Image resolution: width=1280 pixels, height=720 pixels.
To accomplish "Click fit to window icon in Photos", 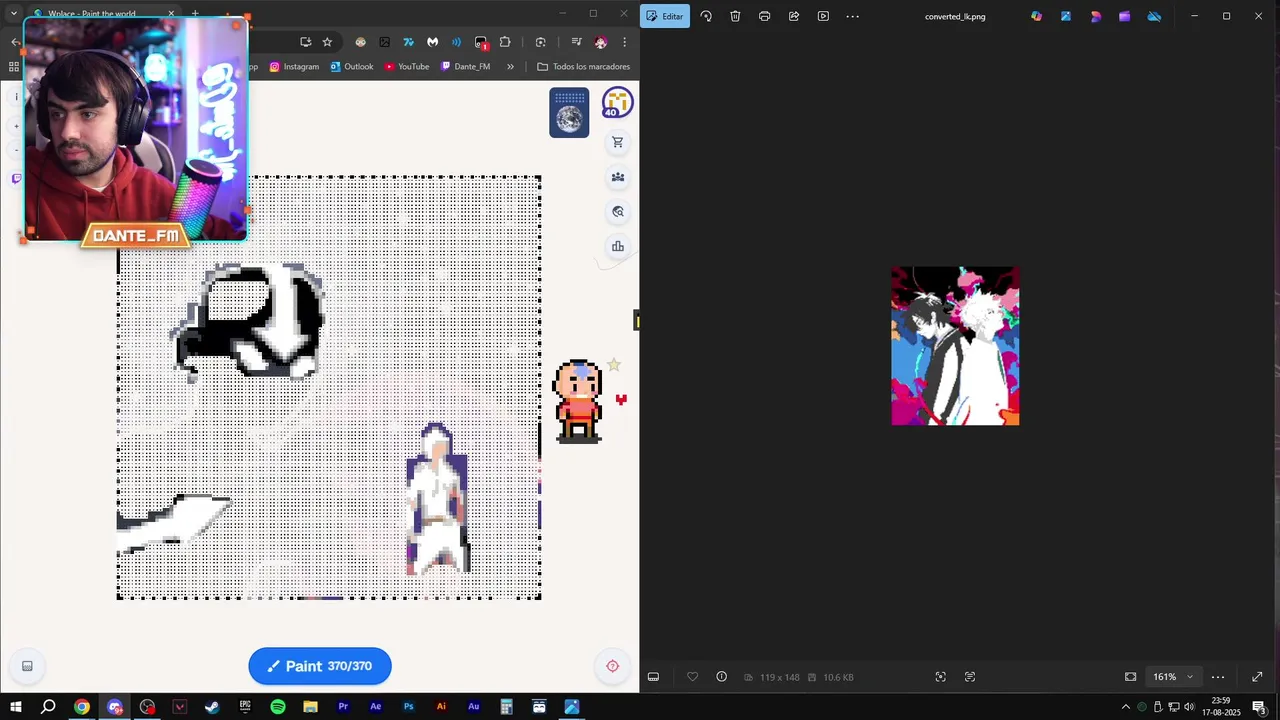I will (x=940, y=677).
